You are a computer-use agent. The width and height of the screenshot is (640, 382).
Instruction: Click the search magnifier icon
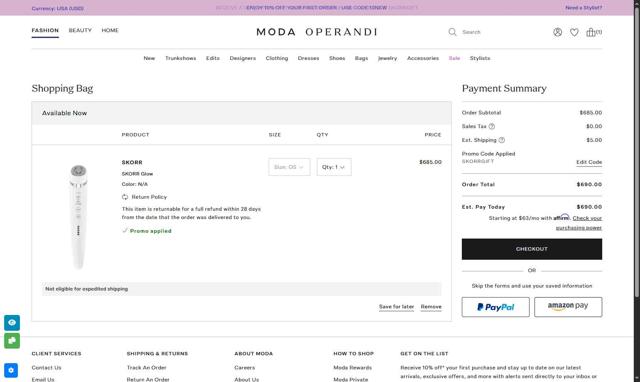(452, 32)
